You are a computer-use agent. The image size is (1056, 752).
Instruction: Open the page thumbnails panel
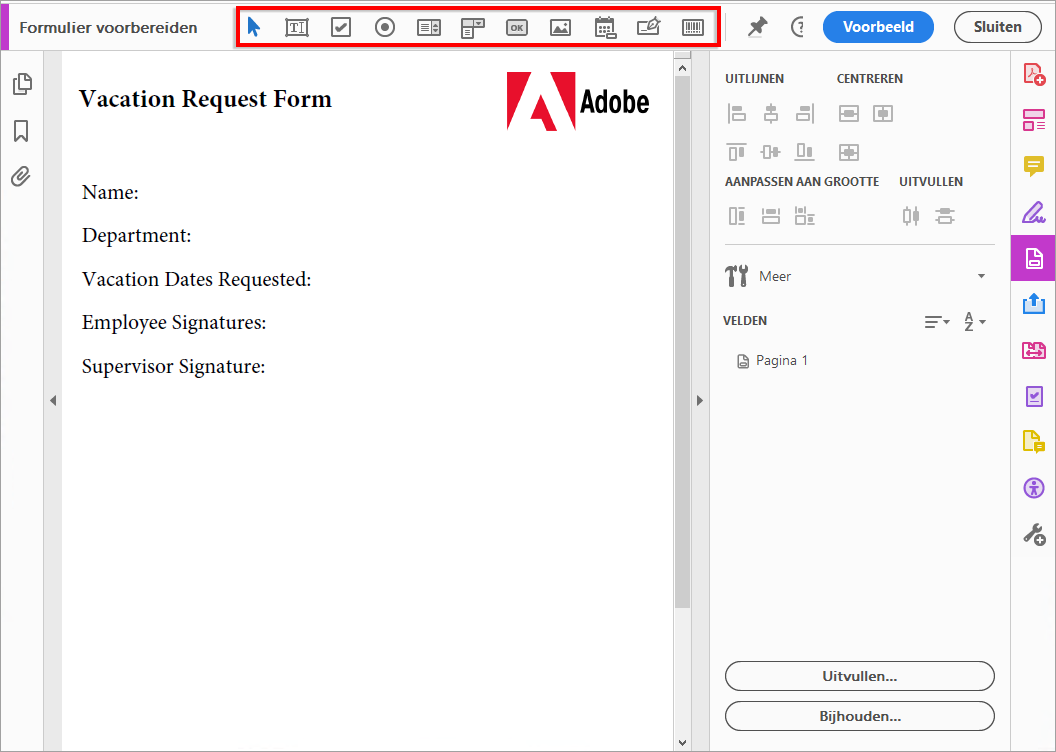[x=22, y=85]
